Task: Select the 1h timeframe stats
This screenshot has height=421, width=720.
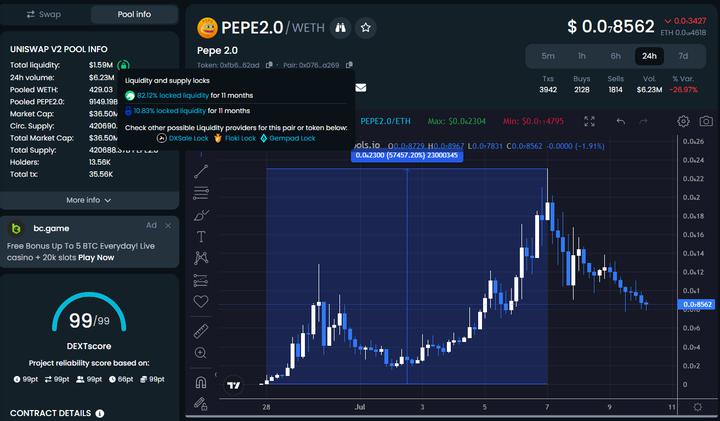Action: pos(582,56)
